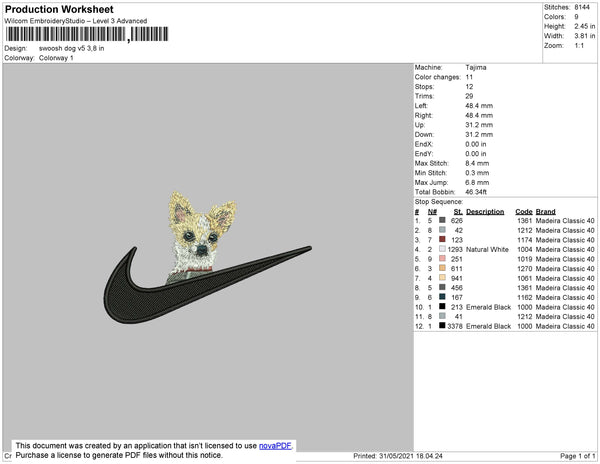
Task: Select the Min Stitch value "0.3 mm"
Action: pyautogui.click(x=477, y=173)
